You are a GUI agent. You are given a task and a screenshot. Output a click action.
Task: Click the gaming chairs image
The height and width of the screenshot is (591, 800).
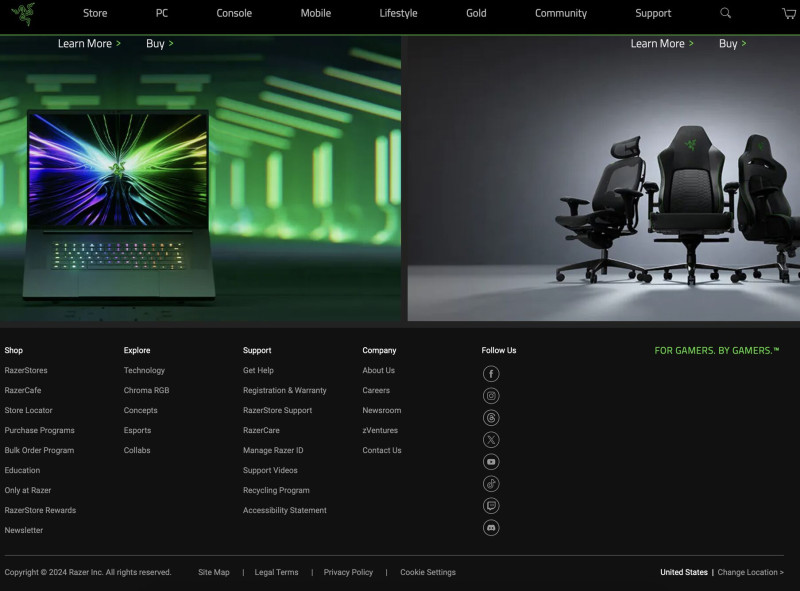tap(679, 204)
